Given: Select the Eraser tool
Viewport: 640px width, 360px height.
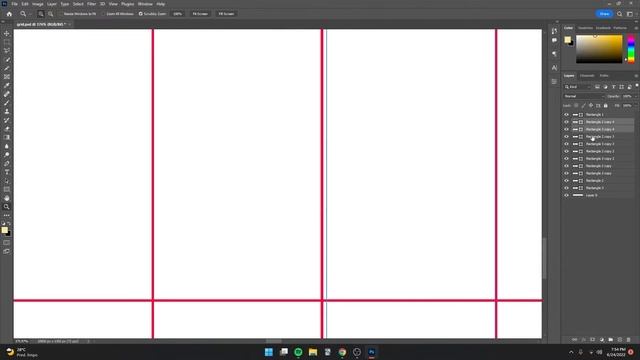Looking at the screenshot, I should point(7,129).
